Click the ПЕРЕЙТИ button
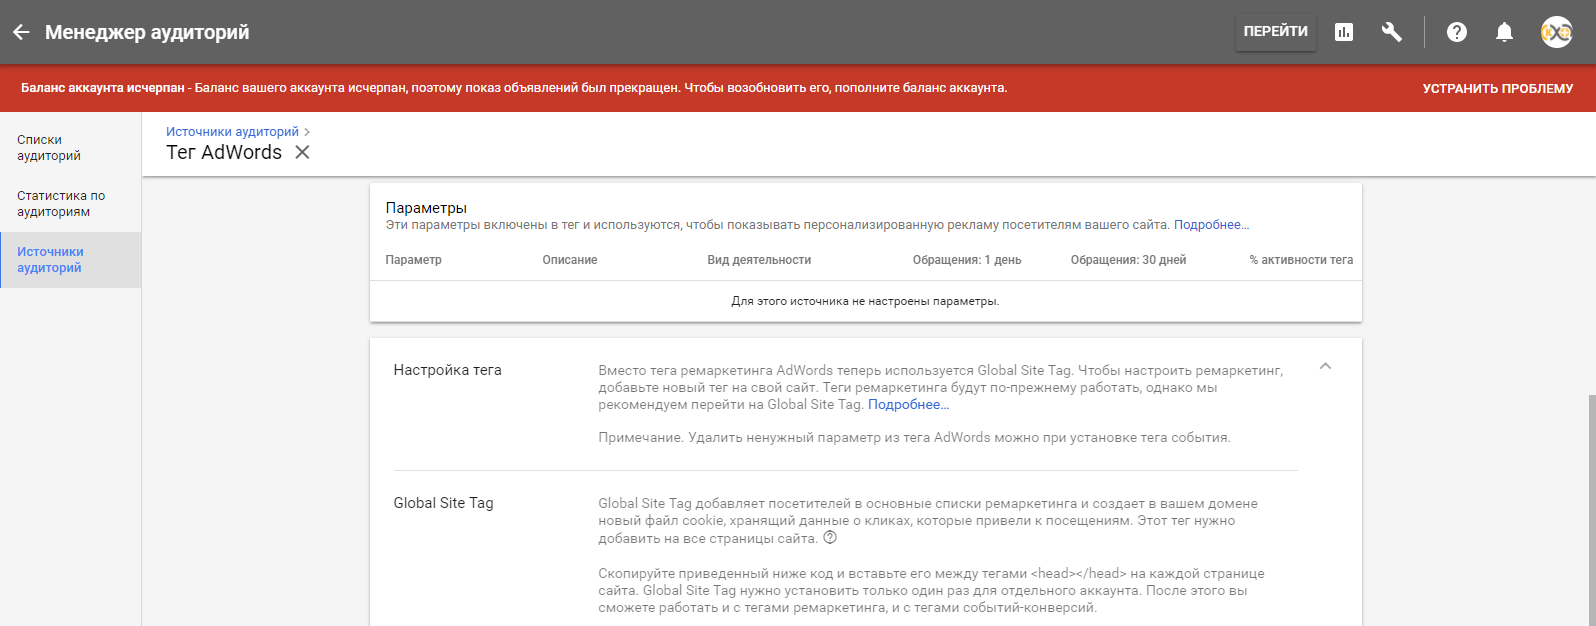Viewport: 1596px width, 626px height. coord(1275,32)
